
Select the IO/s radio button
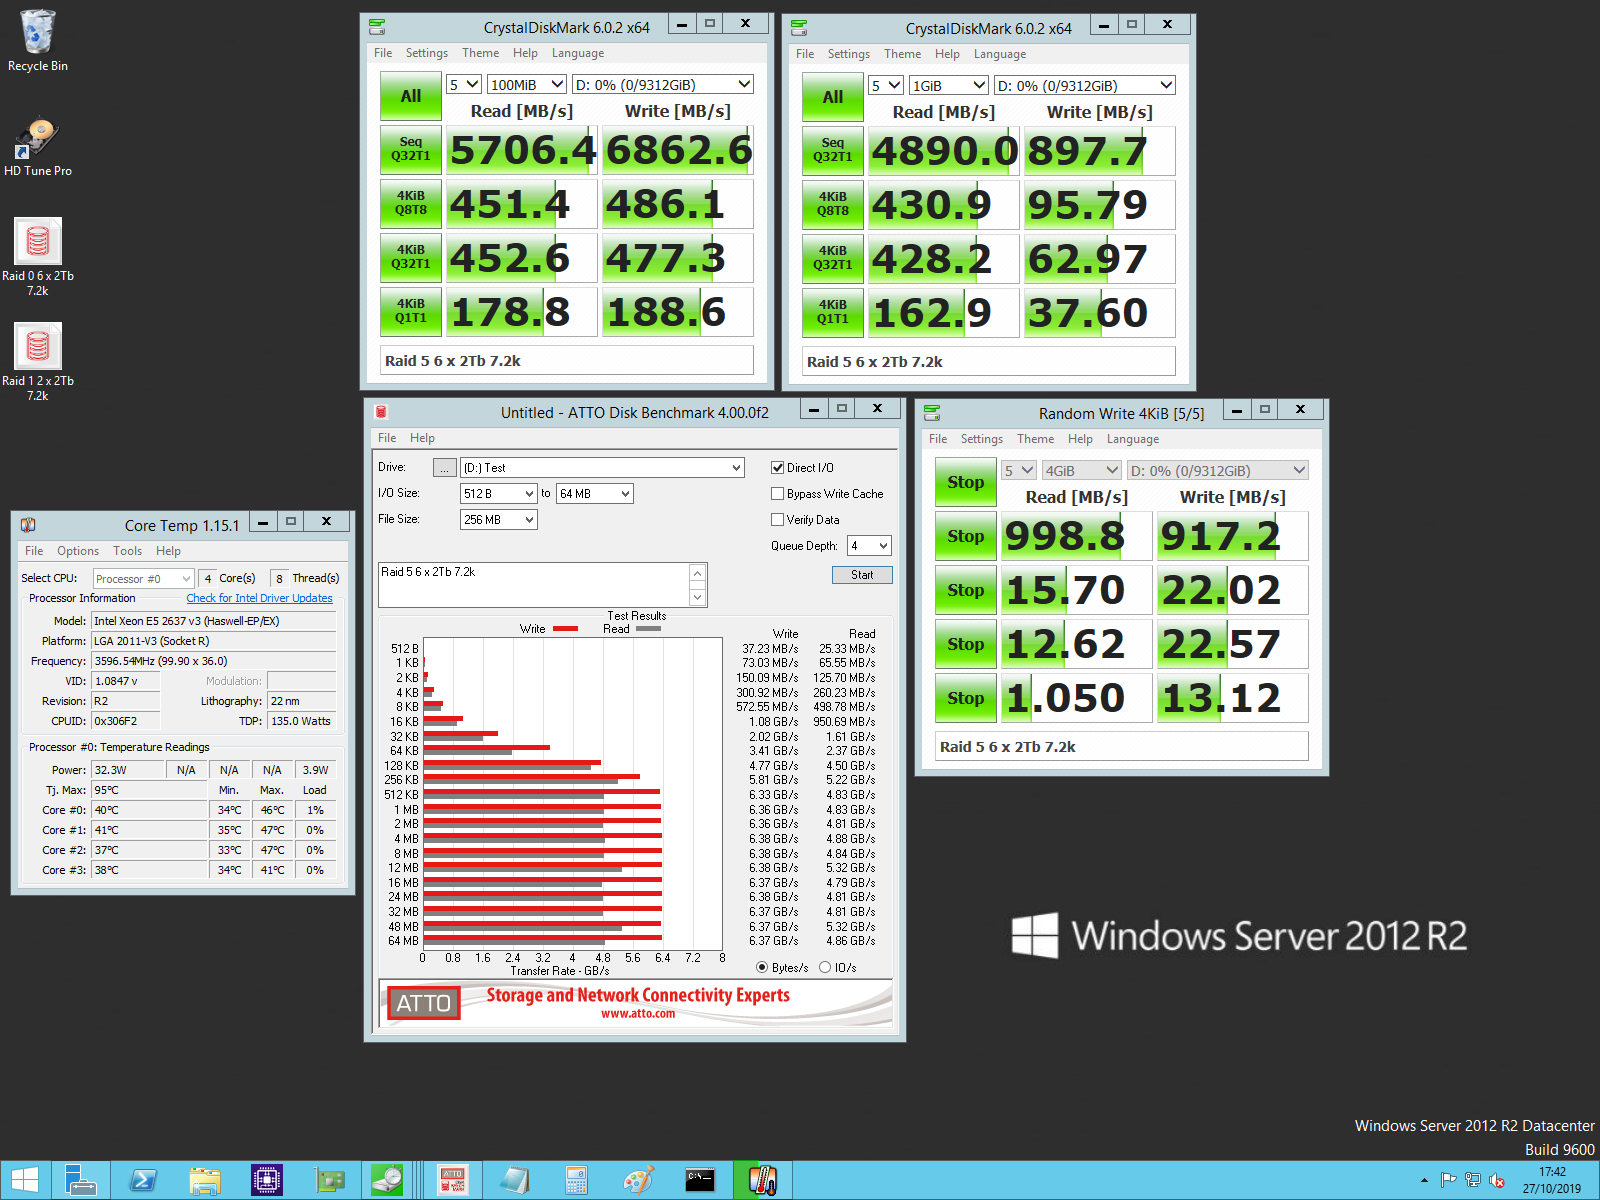825,967
